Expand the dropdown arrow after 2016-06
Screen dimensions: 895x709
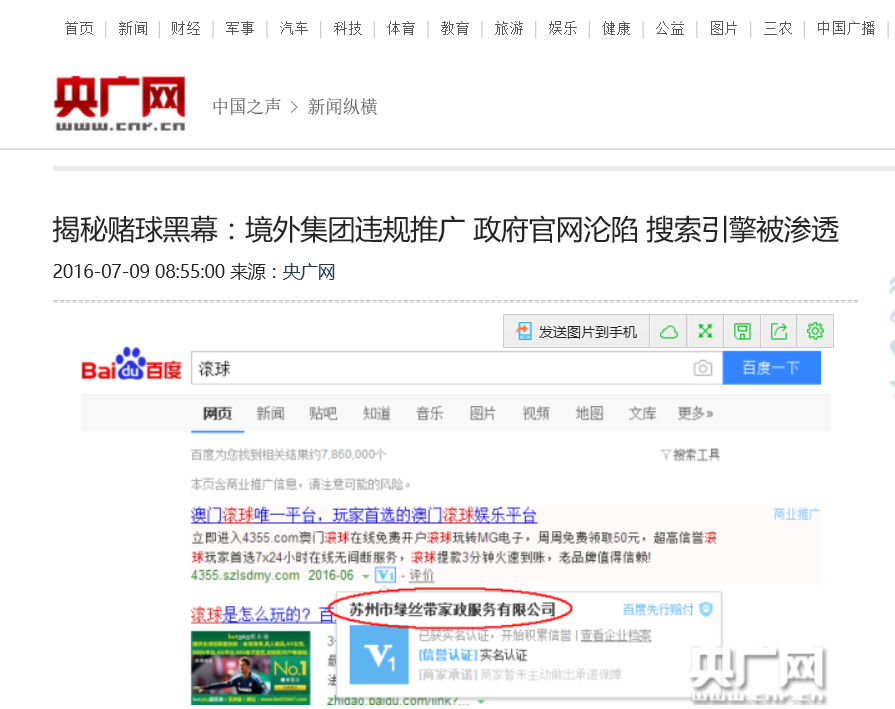366,577
